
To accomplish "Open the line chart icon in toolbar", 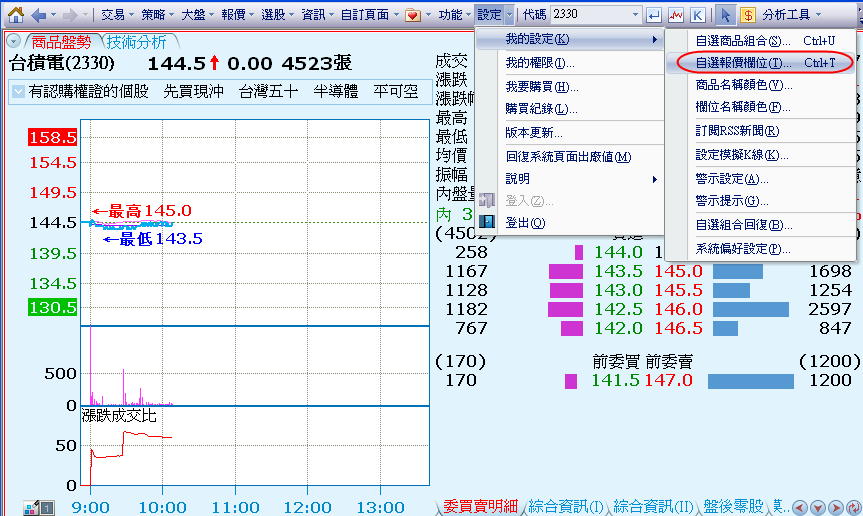I will click(x=676, y=15).
